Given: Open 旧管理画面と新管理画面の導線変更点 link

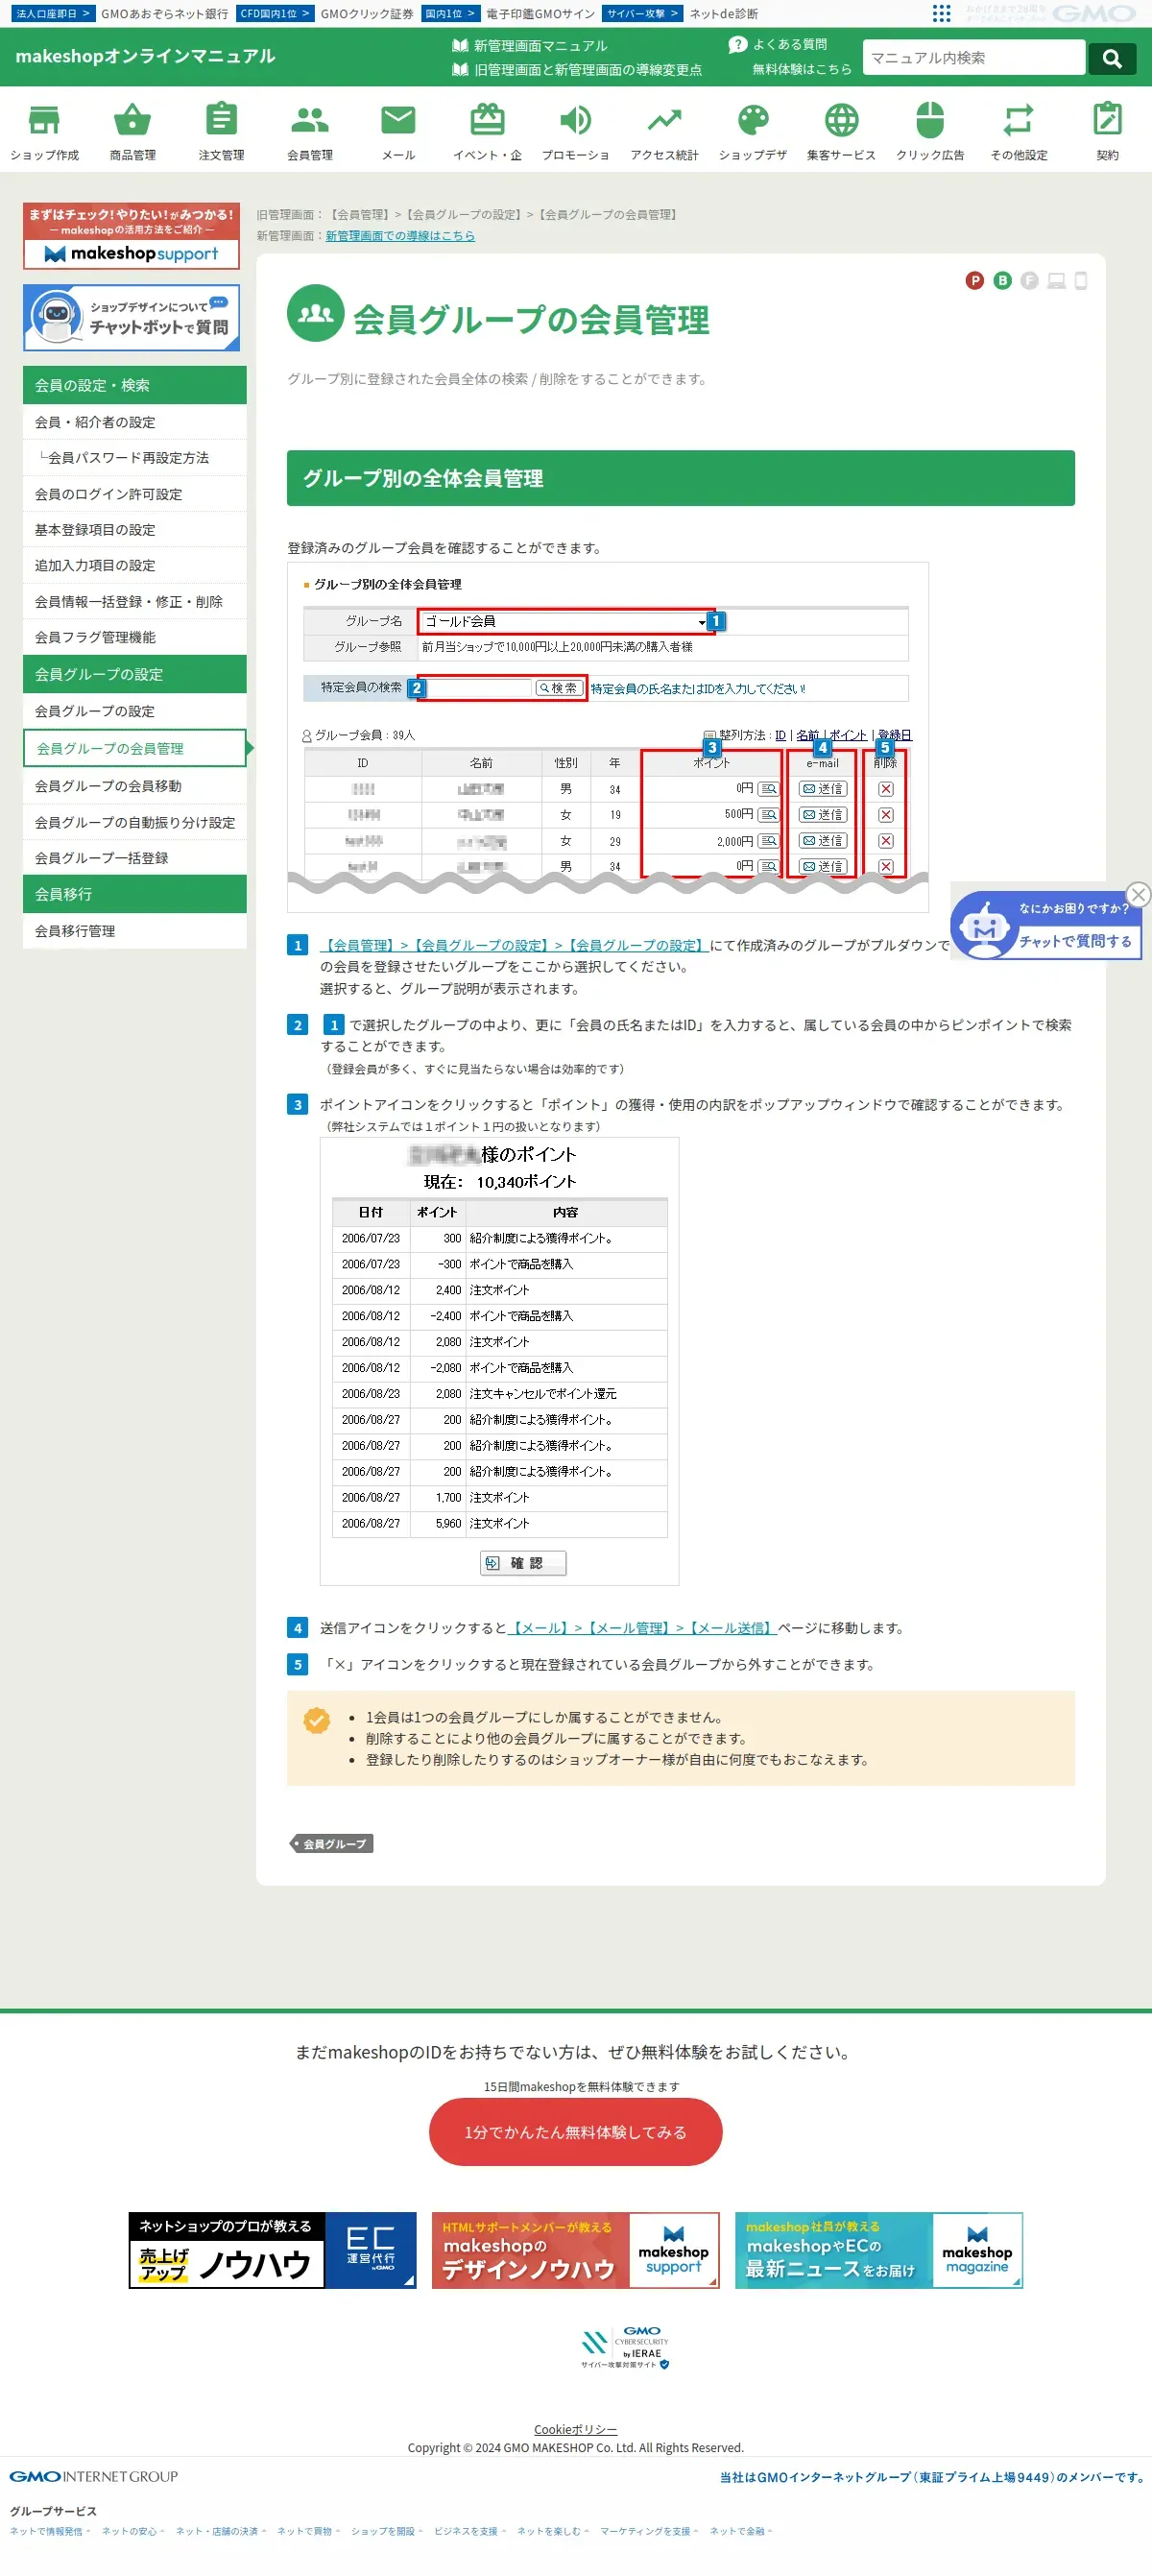Looking at the screenshot, I should tap(577, 70).
